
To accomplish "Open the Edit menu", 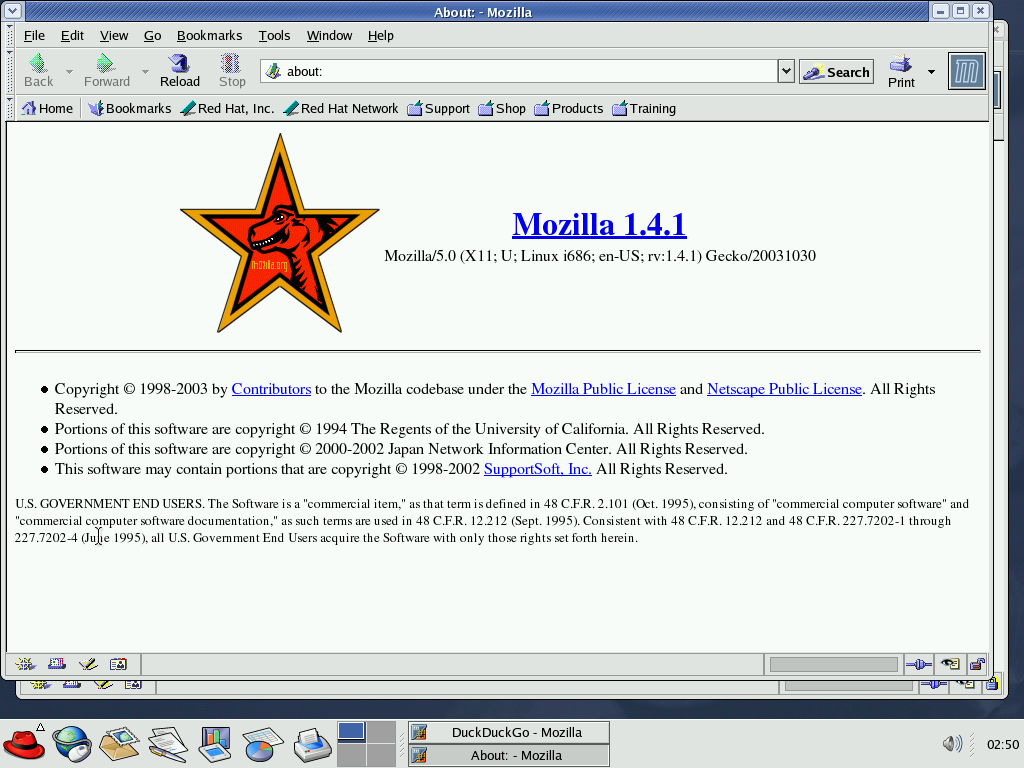I will click(x=72, y=36).
